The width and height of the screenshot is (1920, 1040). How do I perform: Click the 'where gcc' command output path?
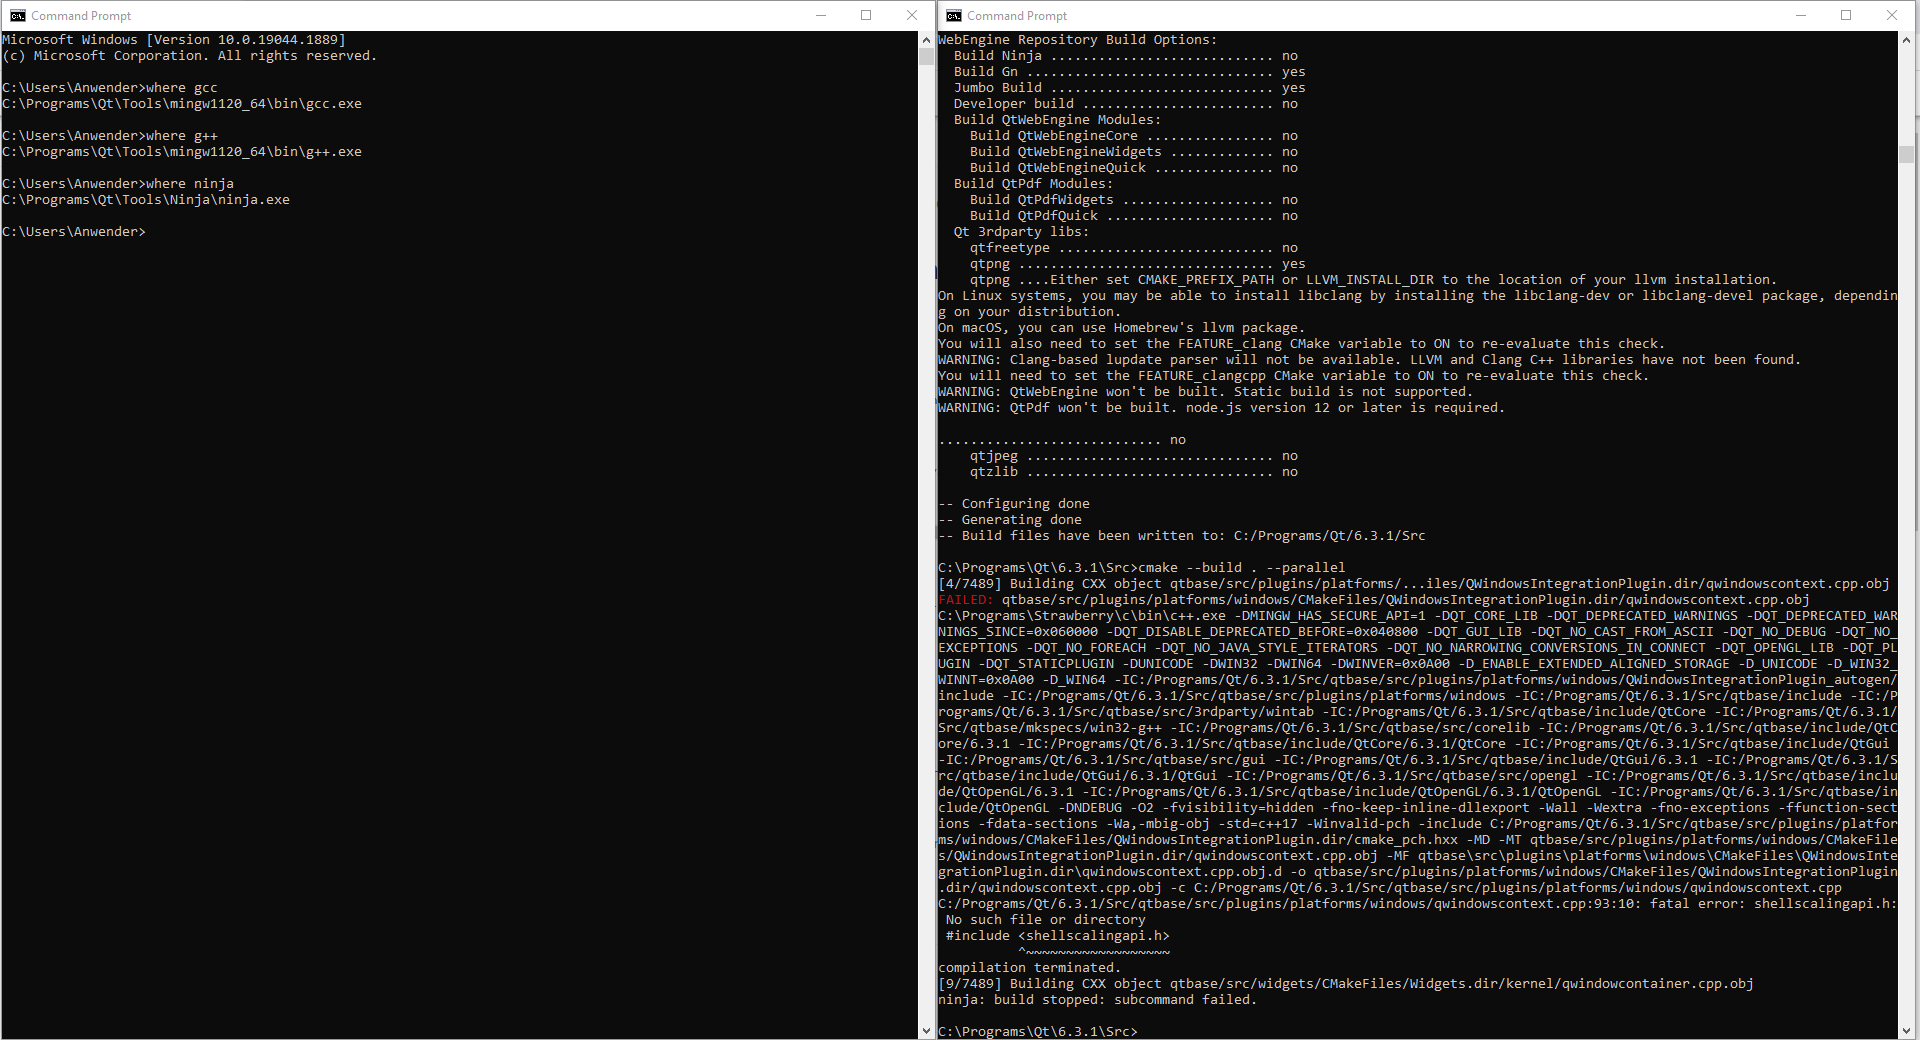(x=180, y=103)
